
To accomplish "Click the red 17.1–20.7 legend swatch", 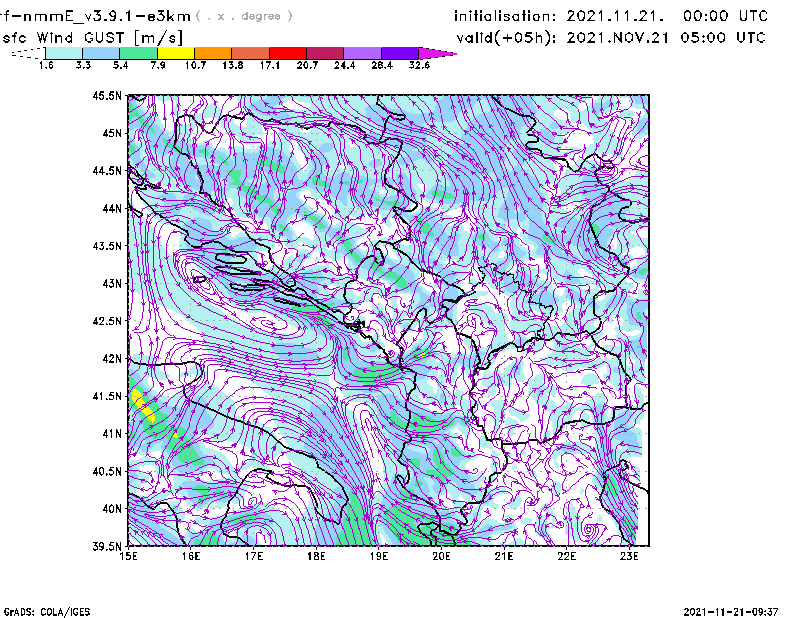I will point(288,53).
